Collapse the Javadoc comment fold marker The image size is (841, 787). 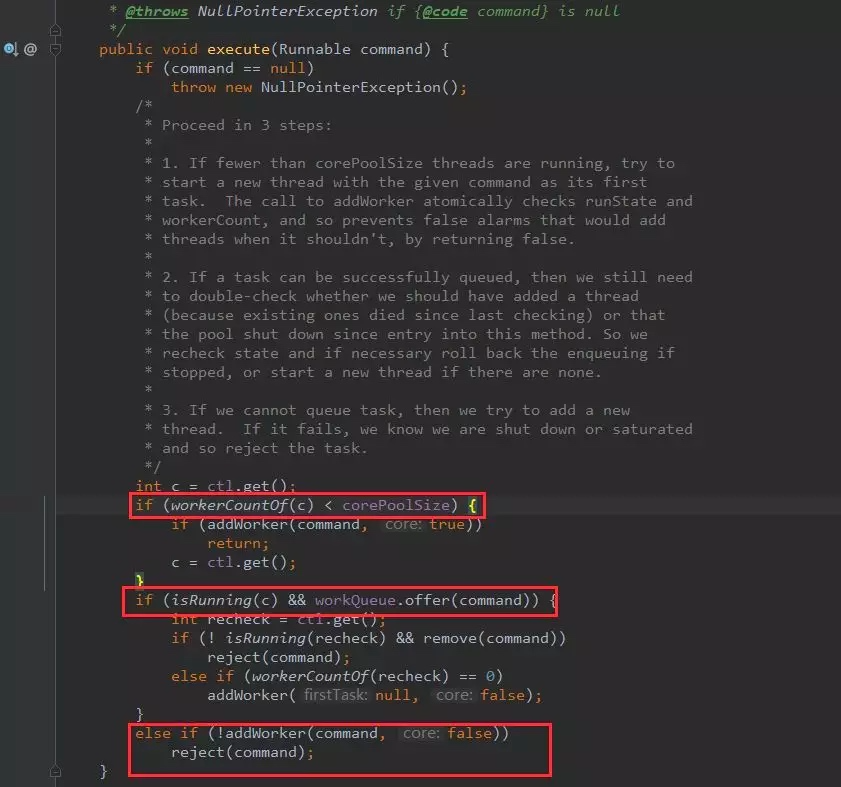click(55, 31)
